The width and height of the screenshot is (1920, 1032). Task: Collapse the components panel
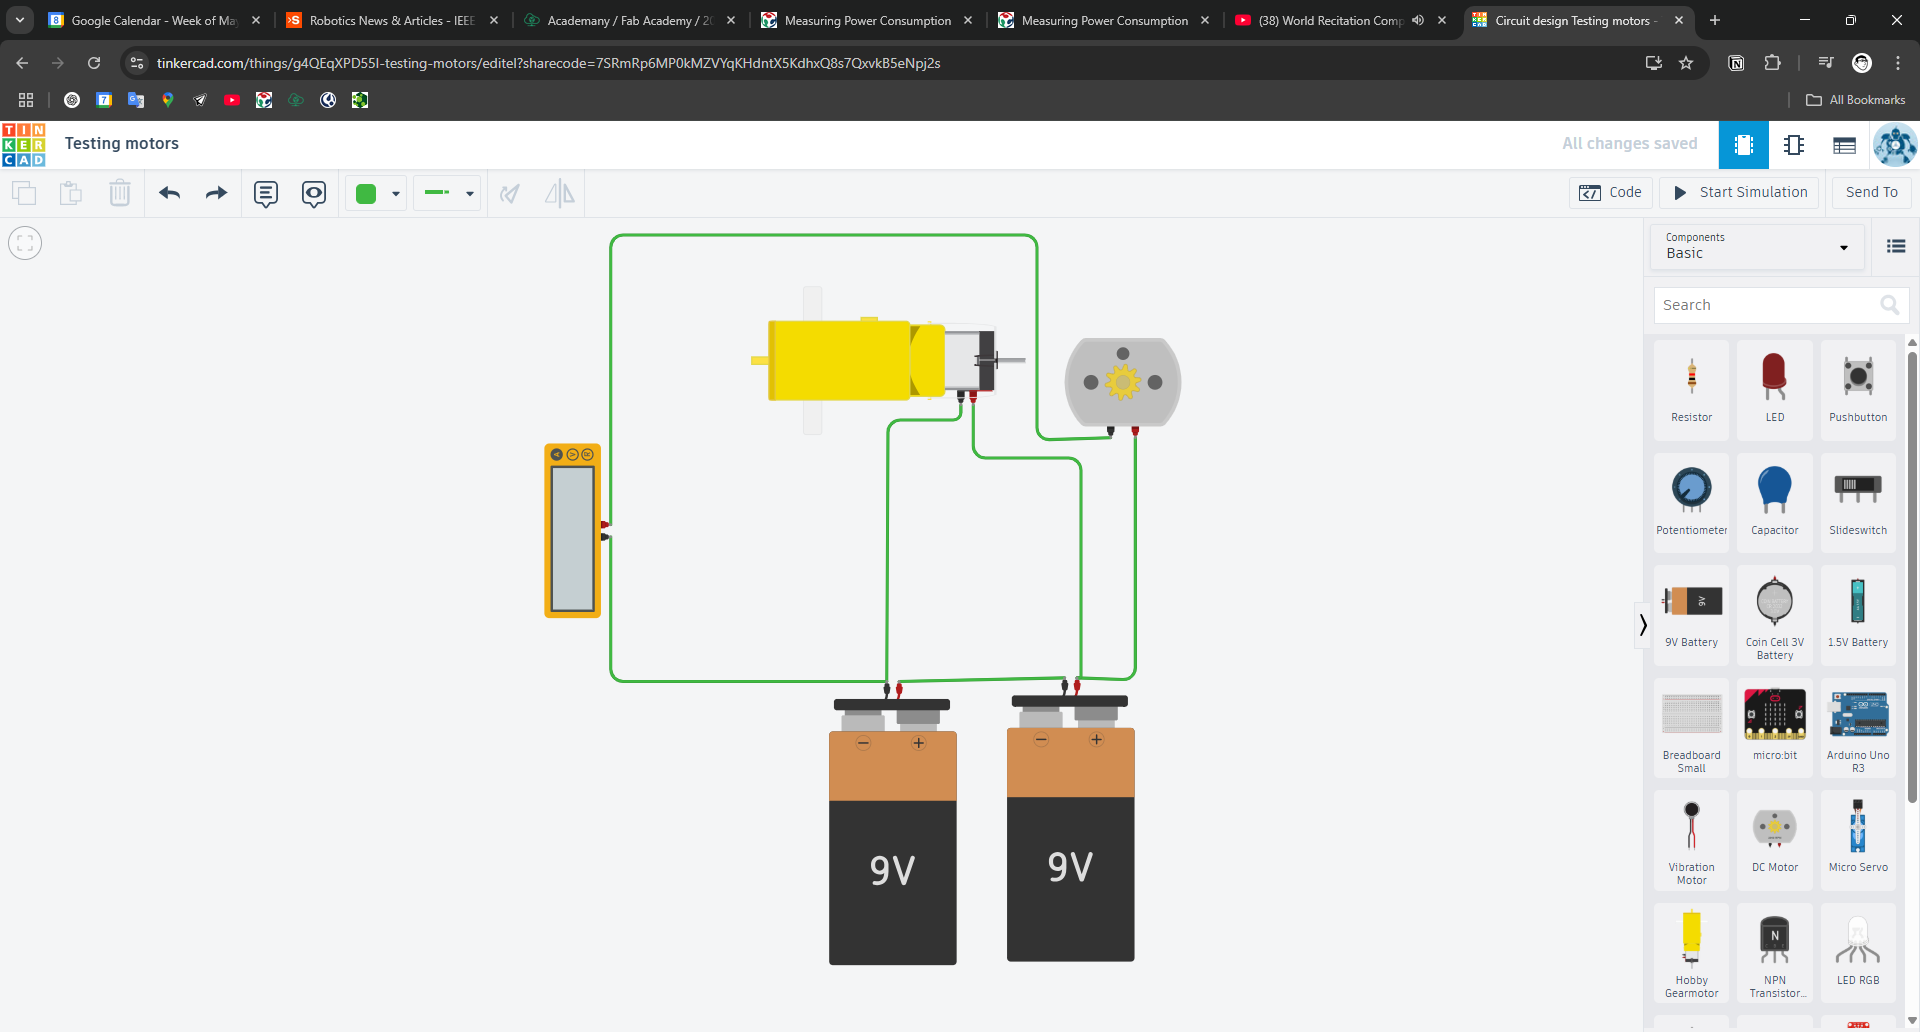click(x=1643, y=626)
